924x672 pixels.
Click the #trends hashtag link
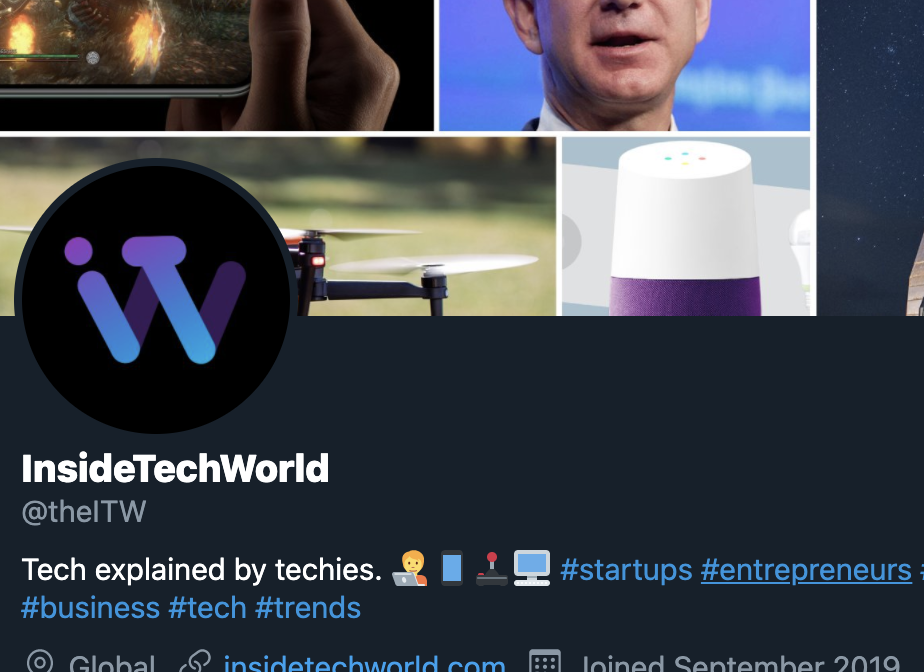(x=308, y=608)
